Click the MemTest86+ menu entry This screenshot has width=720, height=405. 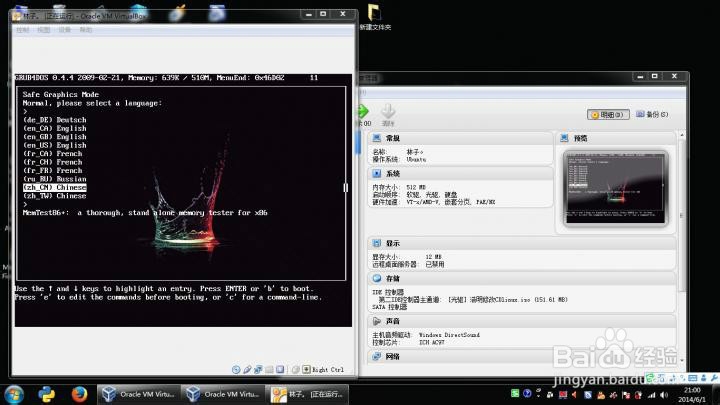pyautogui.click(x=145, y=213)
